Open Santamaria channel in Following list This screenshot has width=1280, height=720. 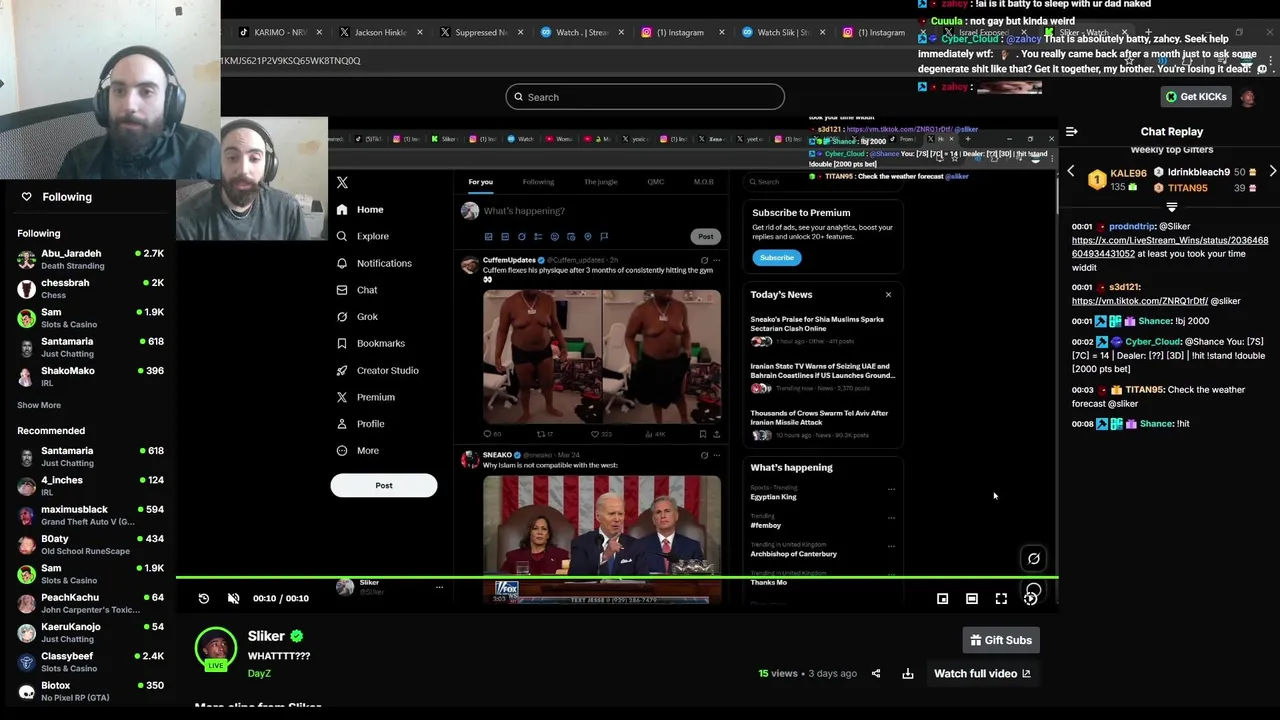pyautogui.click(x=90, y=348)
